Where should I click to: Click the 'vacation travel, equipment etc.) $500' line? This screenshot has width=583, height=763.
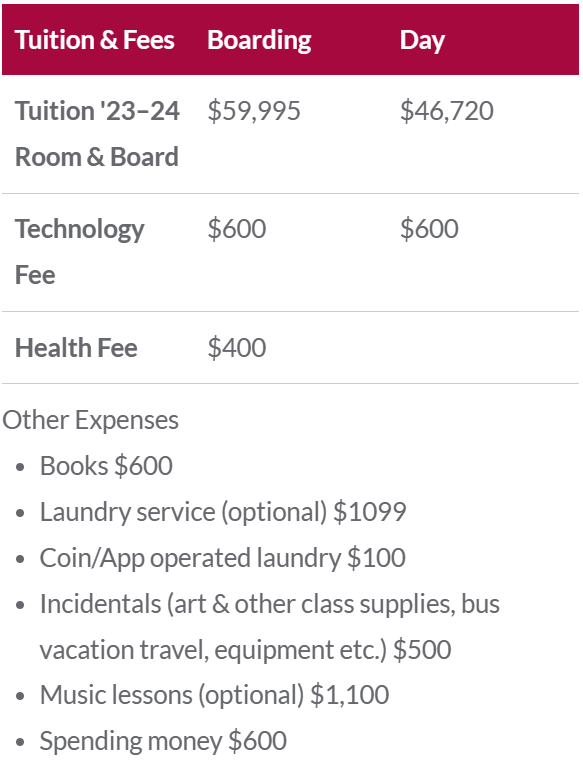(x=245, y=650)
